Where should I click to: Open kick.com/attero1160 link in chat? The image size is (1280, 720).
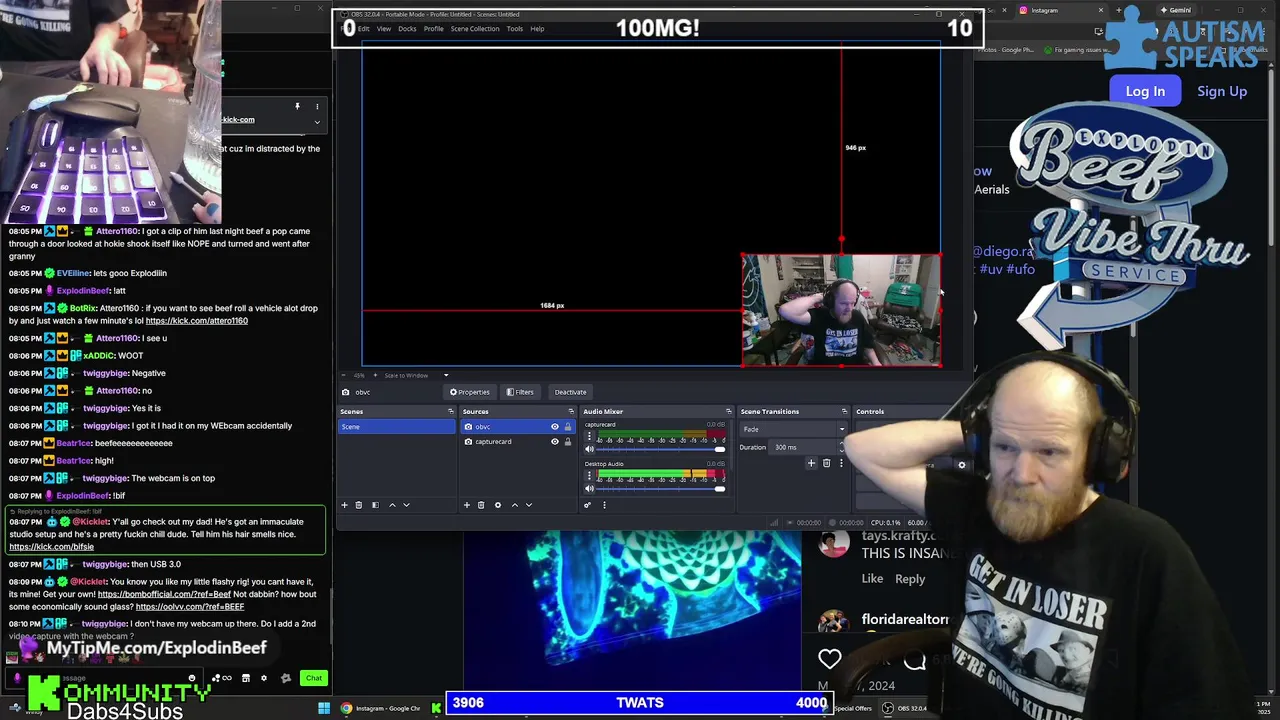coord(197,321)
